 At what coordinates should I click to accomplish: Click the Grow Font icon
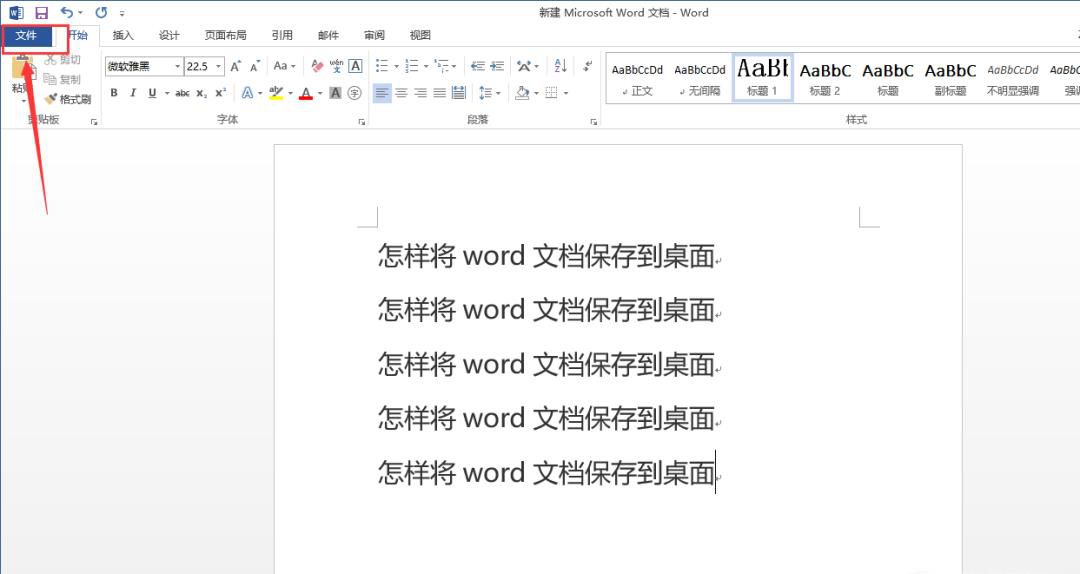pos(236,66)
